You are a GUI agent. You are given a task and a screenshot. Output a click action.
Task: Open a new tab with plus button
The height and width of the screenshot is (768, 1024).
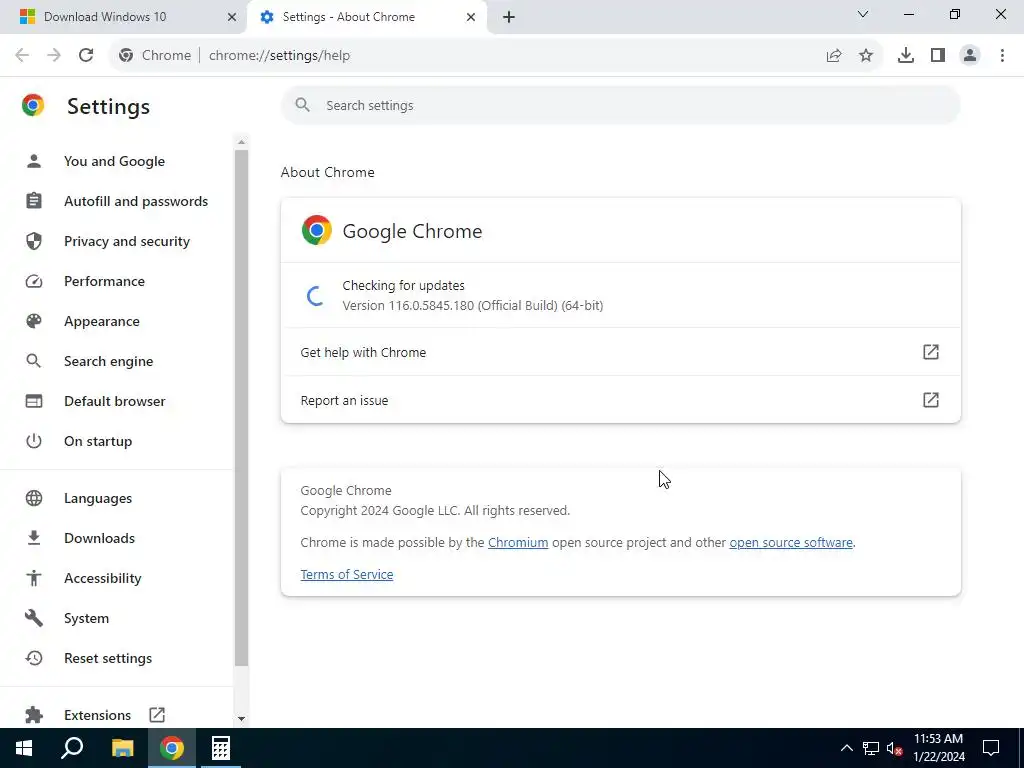(509, 17)
